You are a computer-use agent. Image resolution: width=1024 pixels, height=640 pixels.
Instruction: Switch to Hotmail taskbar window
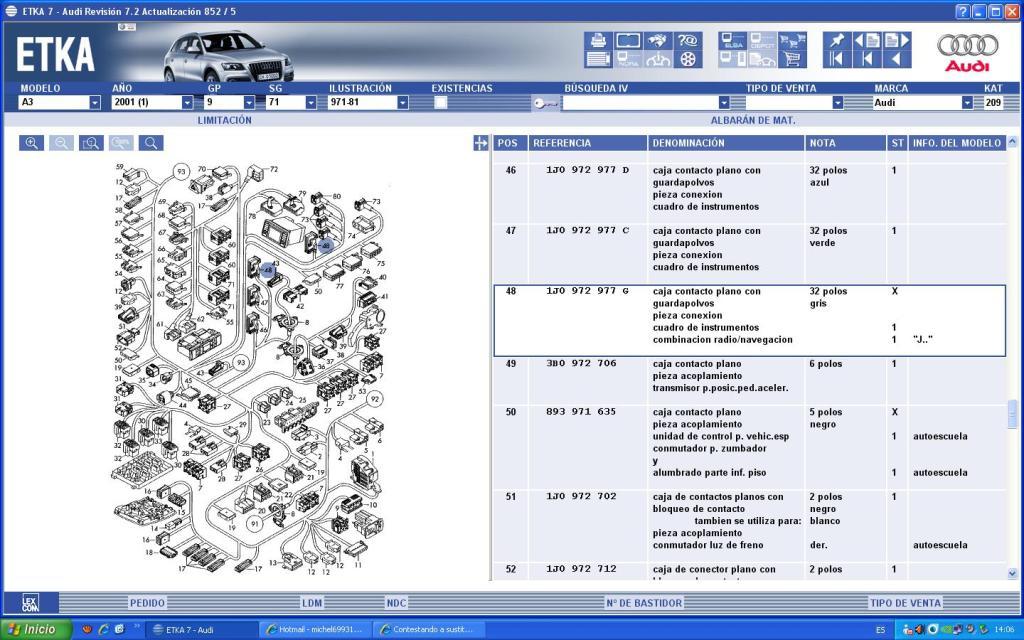(315, 630)
